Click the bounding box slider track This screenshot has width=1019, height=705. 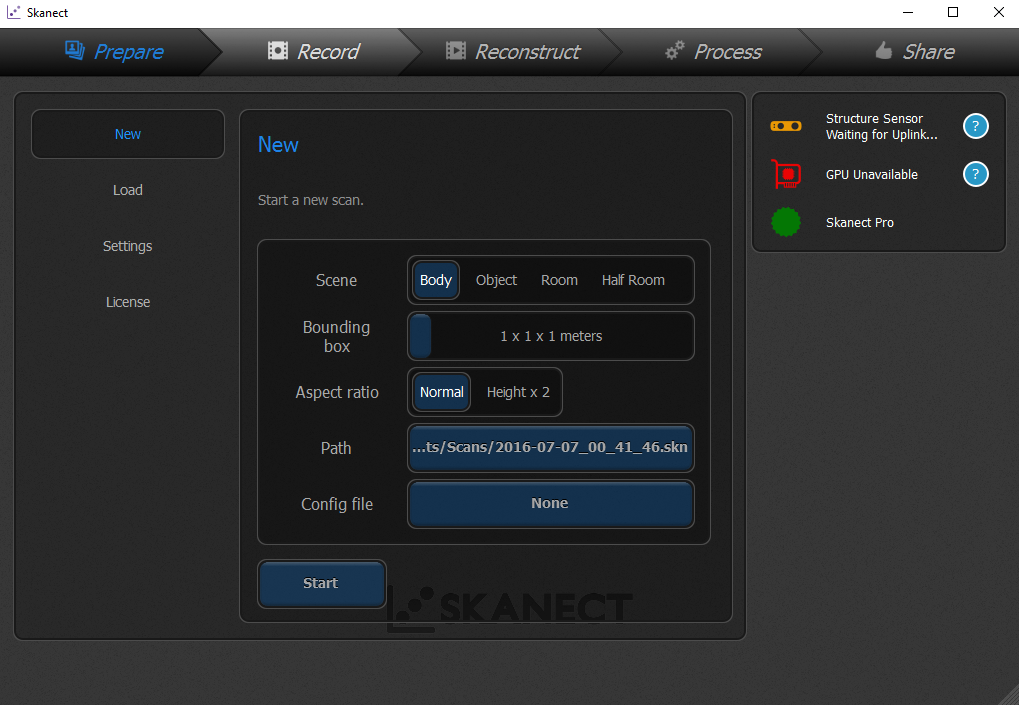[x=550, y=336]
